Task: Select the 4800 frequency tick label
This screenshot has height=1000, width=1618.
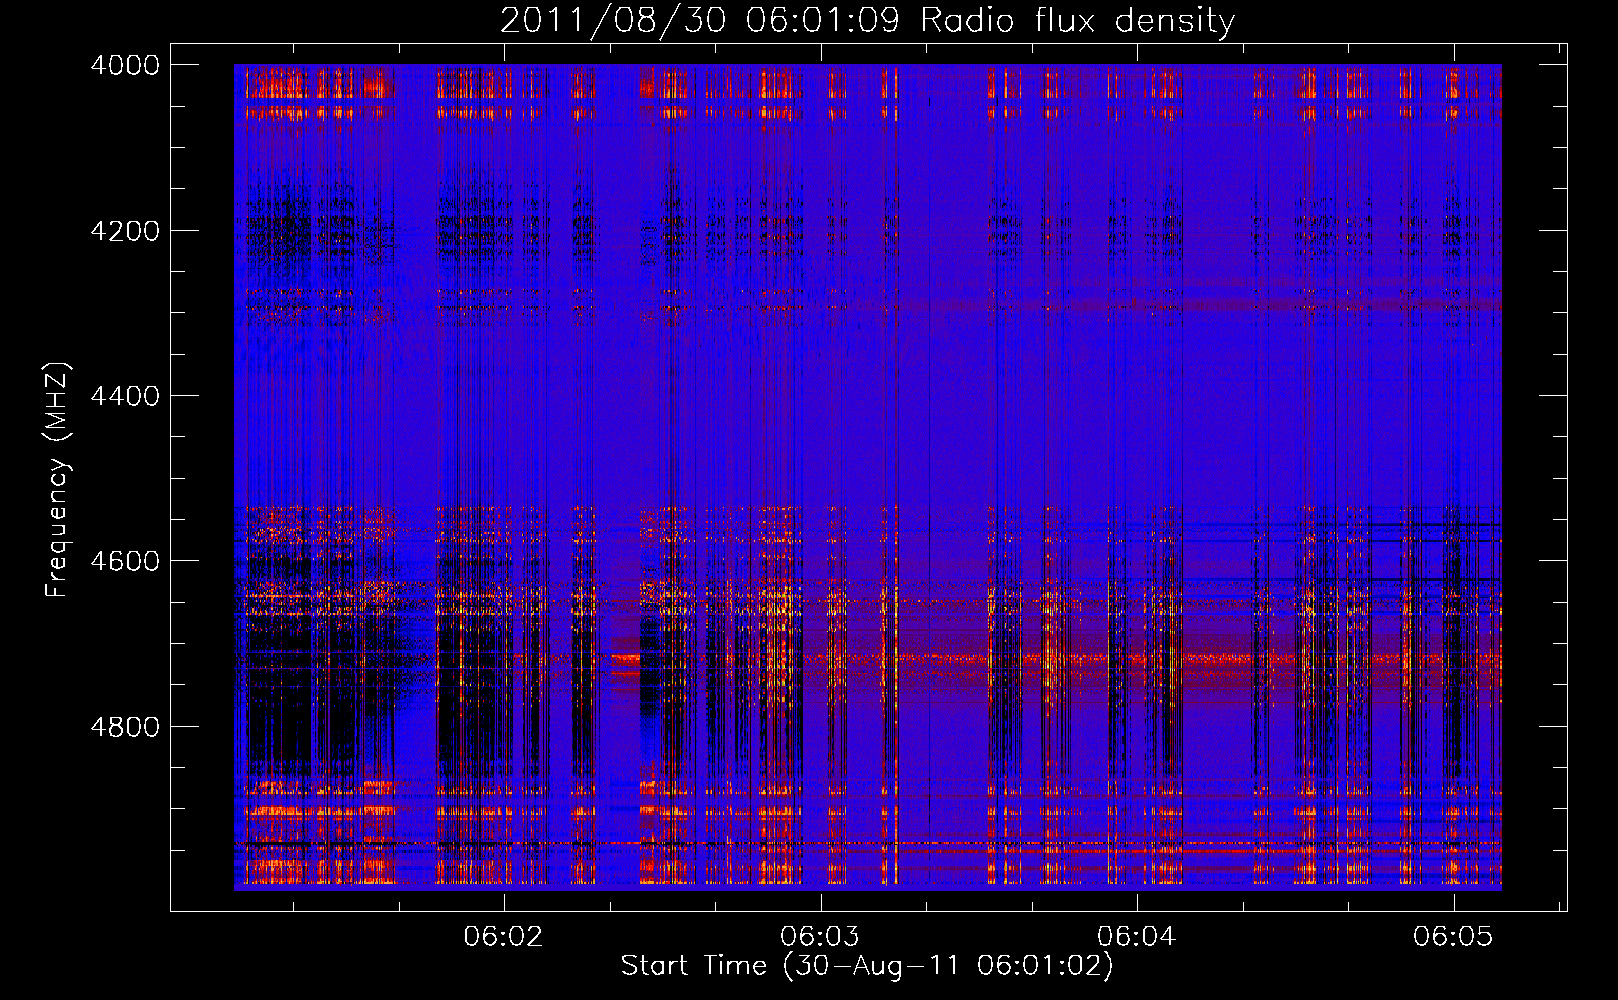Action: tap(124, 727)
